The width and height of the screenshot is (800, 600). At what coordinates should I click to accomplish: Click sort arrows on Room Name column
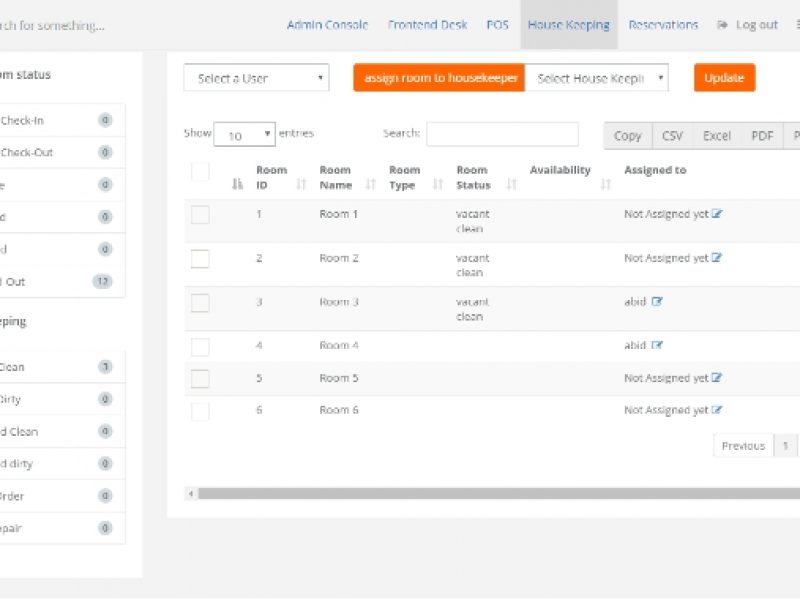point(371,184)
